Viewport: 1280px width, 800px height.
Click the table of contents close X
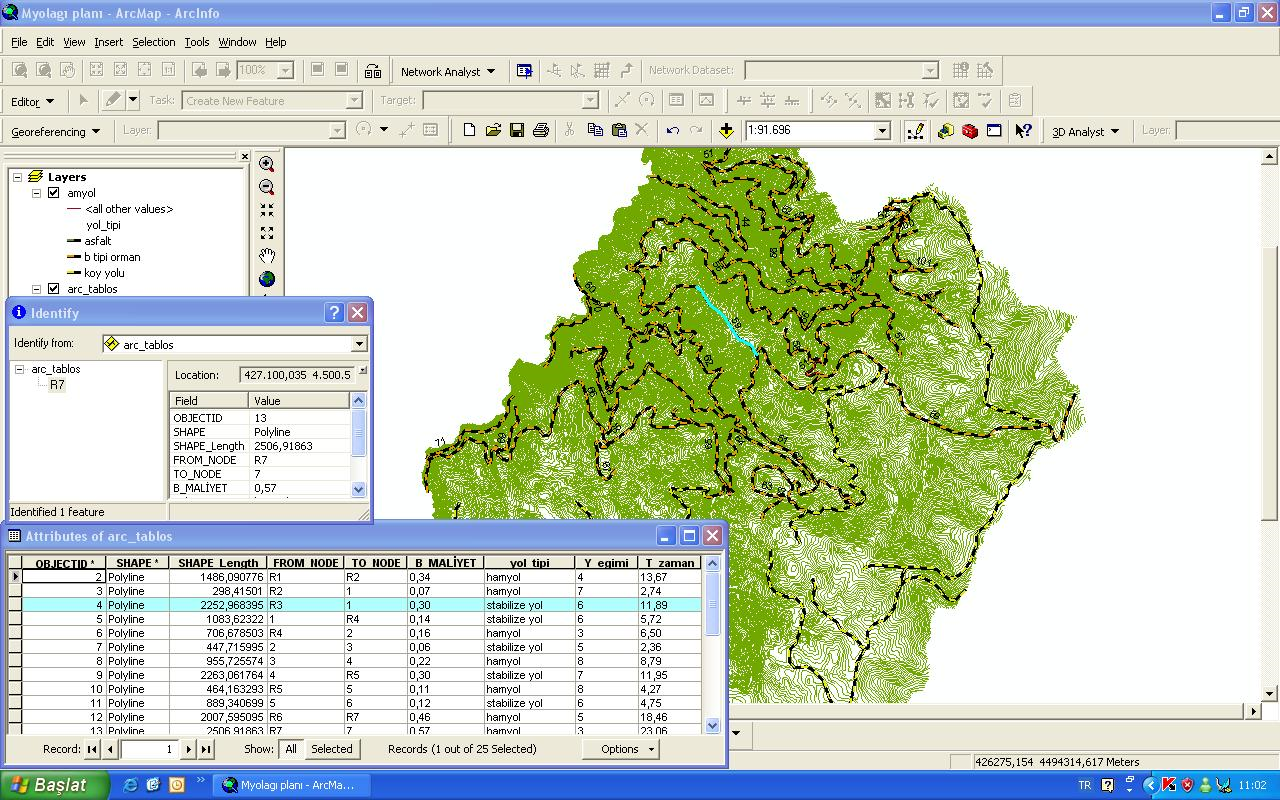tap(245, 156)
